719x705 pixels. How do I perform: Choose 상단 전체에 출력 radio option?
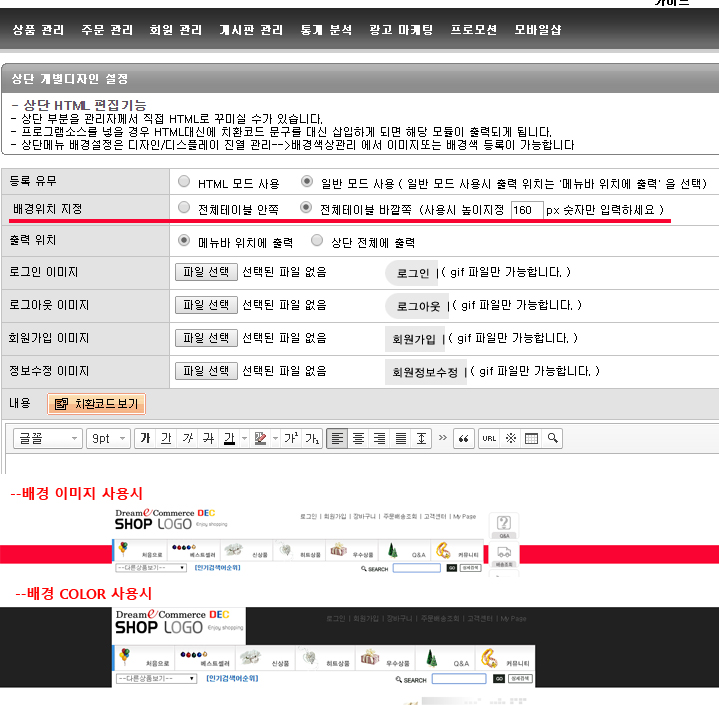pos(317,241)
